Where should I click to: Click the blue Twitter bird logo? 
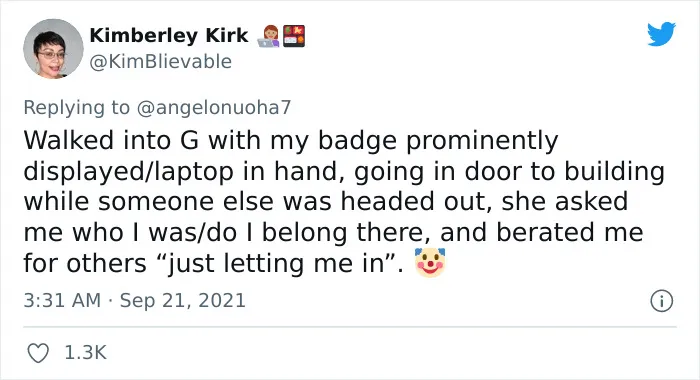661,33
